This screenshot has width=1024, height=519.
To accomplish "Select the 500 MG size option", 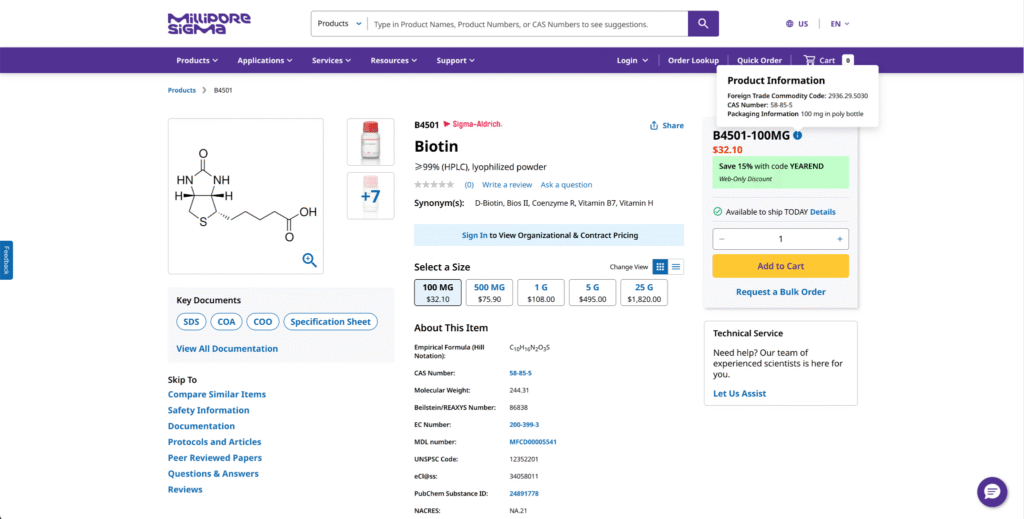I will 489,292.
